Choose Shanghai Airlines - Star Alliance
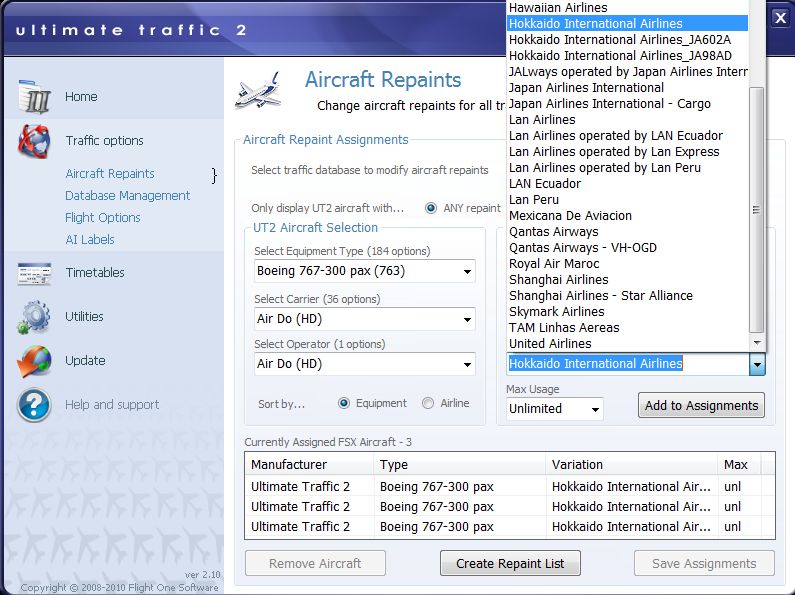This screenshot has width=795, height=595. point(627,295)
